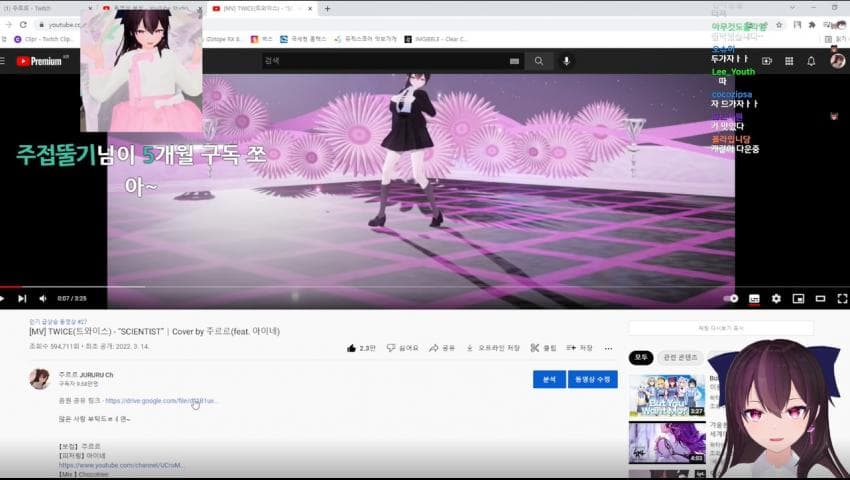Enter fullscreen mode
This screenshot has width=850, height=480.
click(x=842, y=298)
